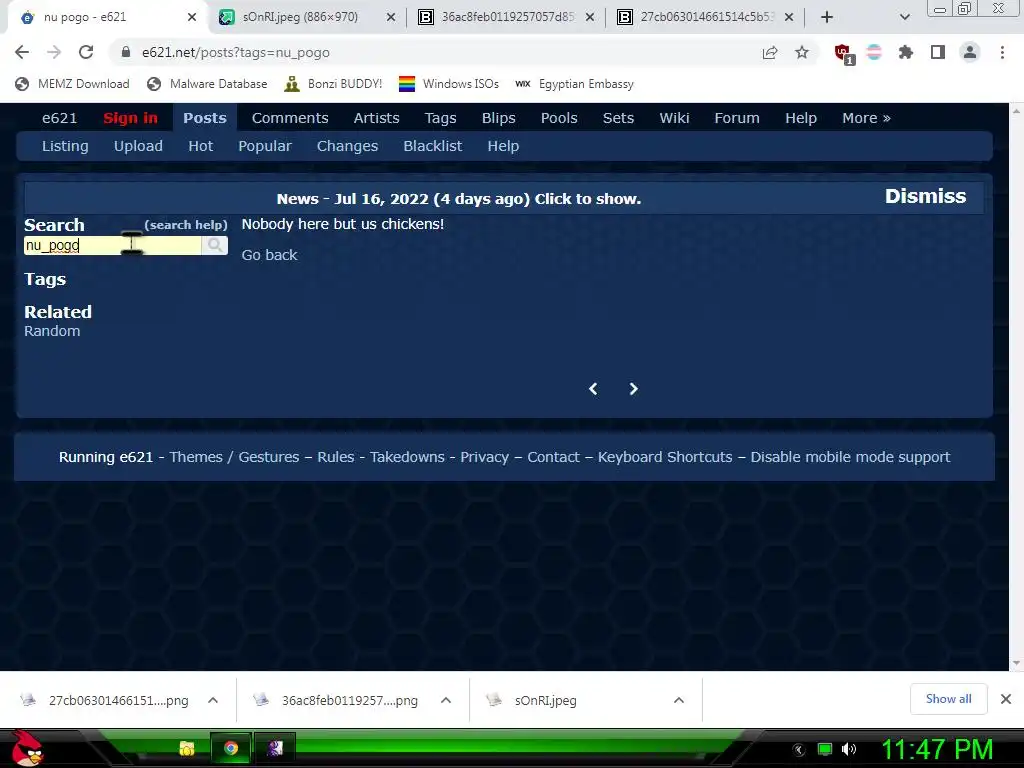Open the purple app in the taskbar
The height and width of the screenshot is (768, 1024).
[275, 748]
